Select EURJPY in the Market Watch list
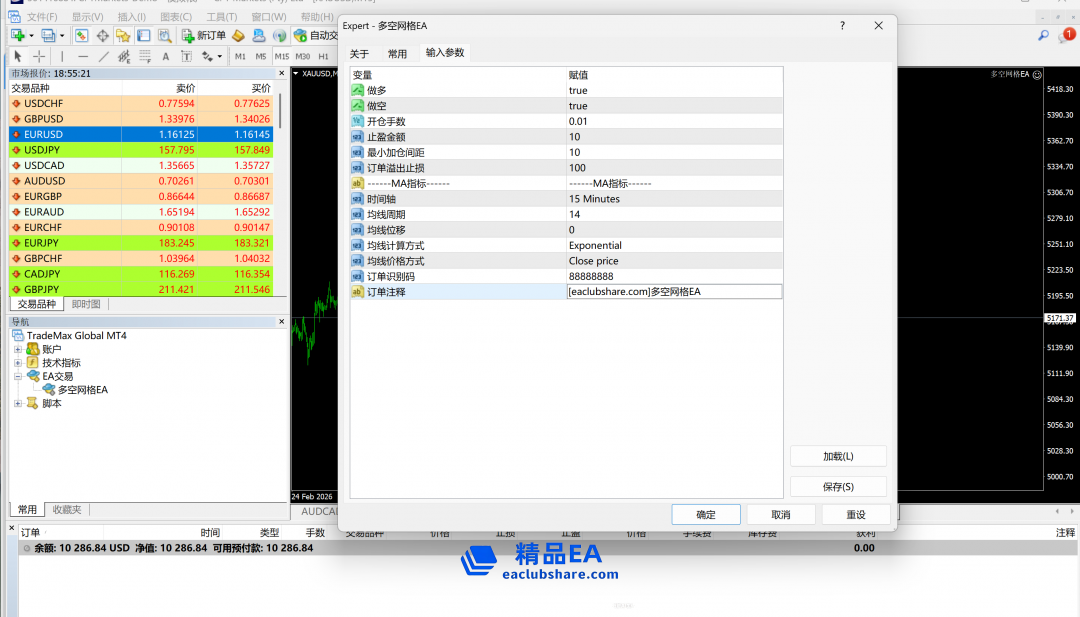The width and height of the screenshot is (1080, 617). (x=43, y=243)
